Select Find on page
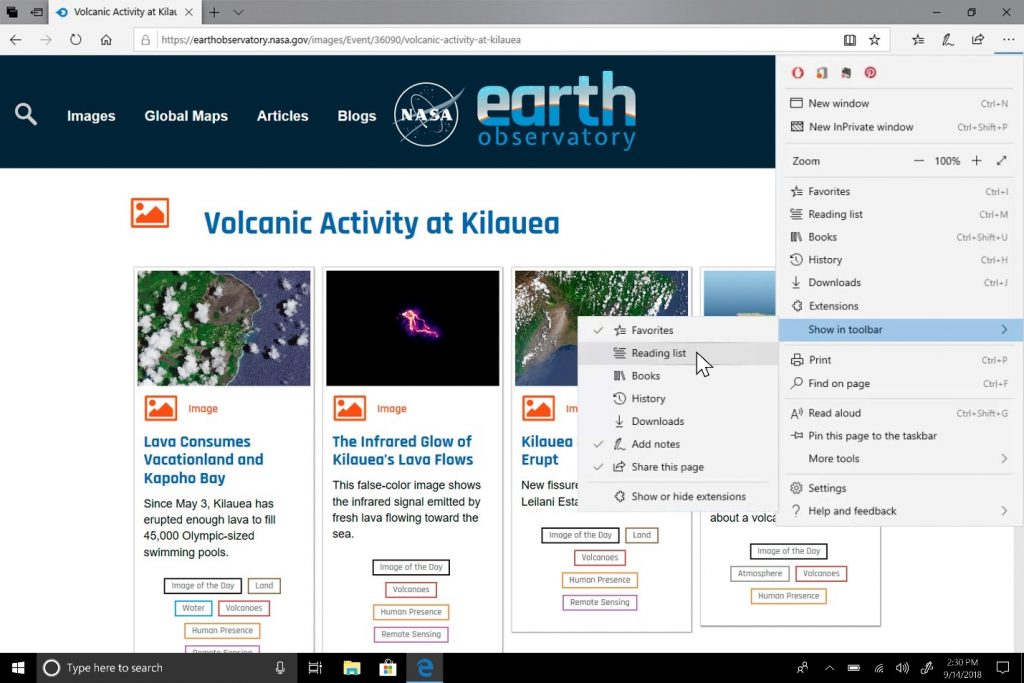The height and width of the screenshot is (683, 1024). [x=899, y=383]
